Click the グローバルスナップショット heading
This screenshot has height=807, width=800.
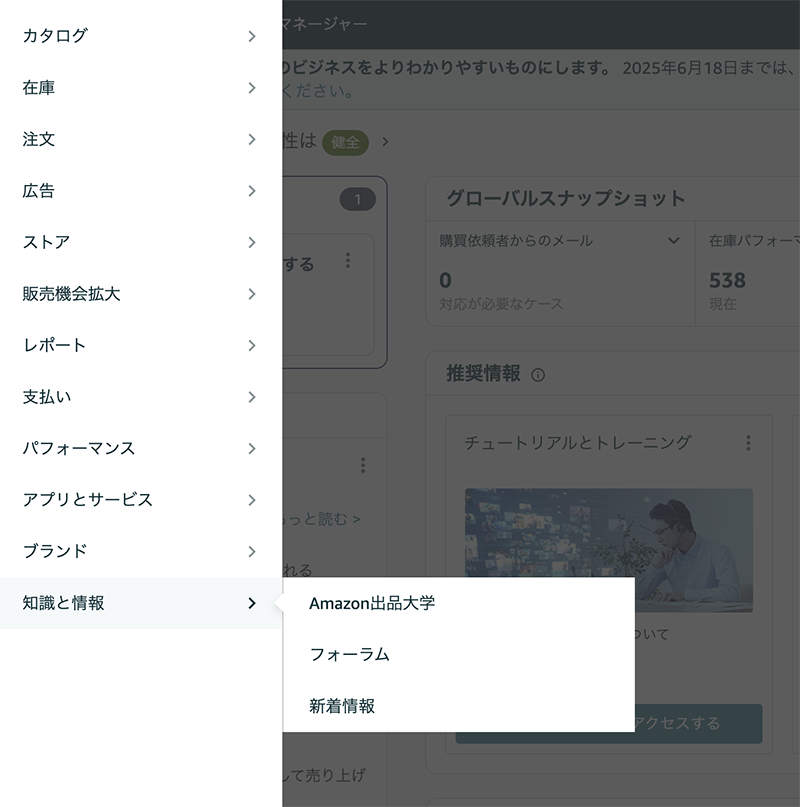click(x=566, y=198)
